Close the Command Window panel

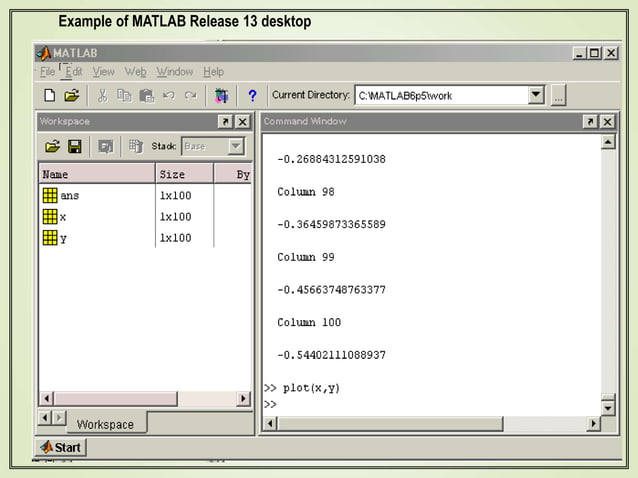(x=607, y=122)
